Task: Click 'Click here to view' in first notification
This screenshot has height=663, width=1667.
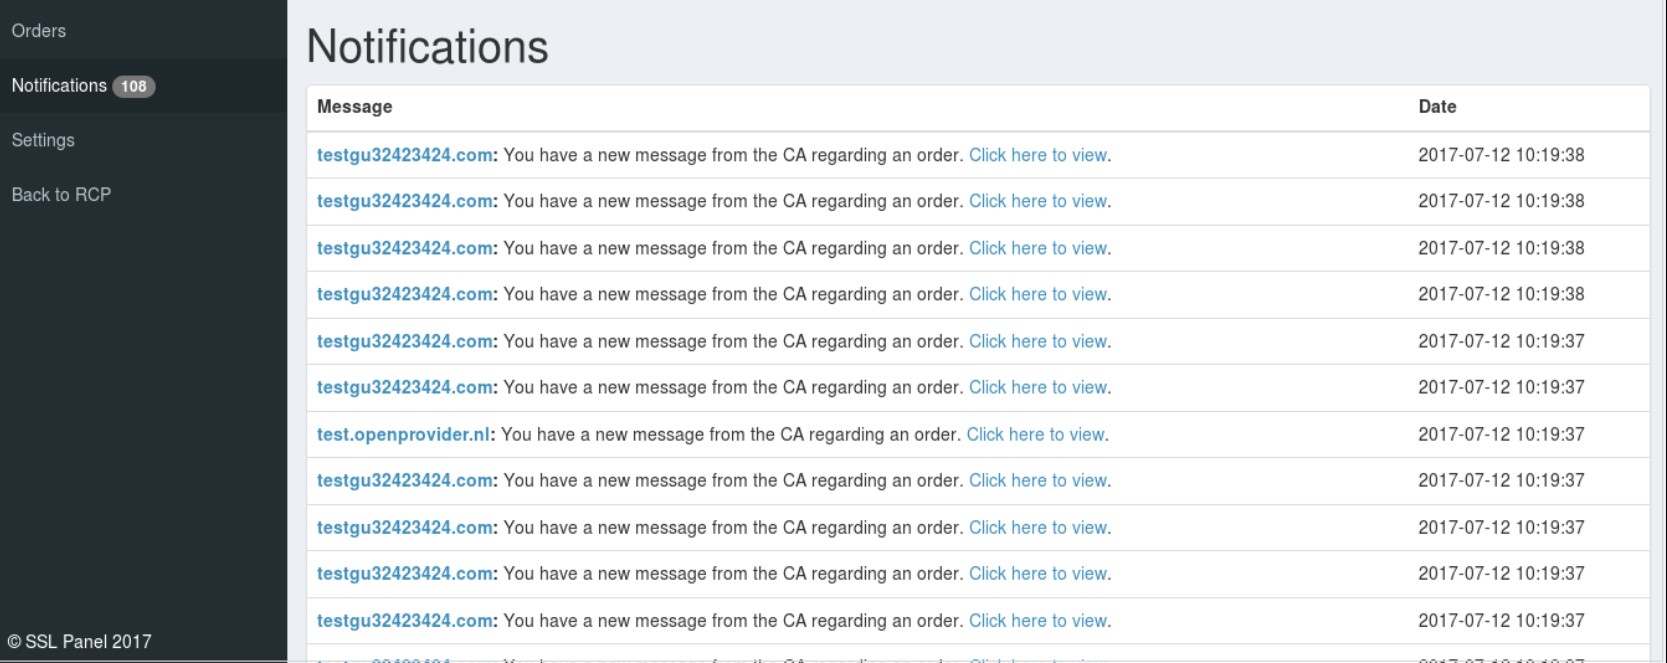Action: tap(1038, 155)
